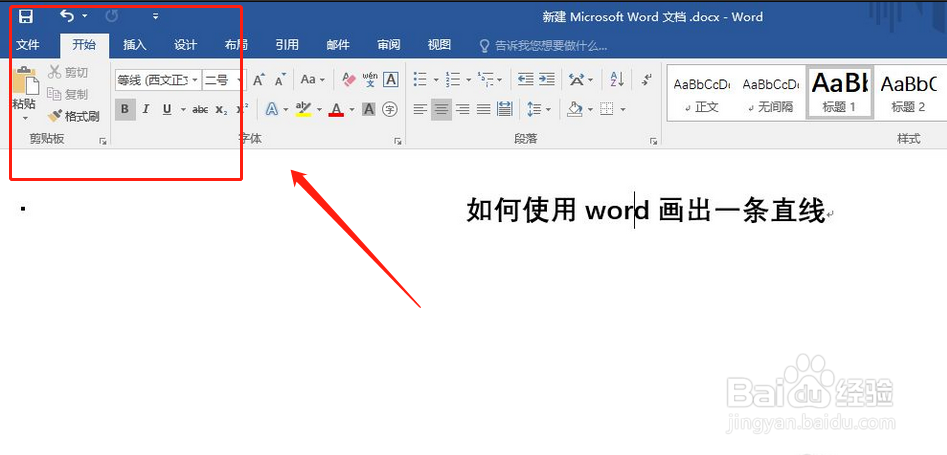Expand the 粘贴 options dropdown arrow
This screenshot has height=455, width=947.
pyautogui.click(x=25, y=117)
